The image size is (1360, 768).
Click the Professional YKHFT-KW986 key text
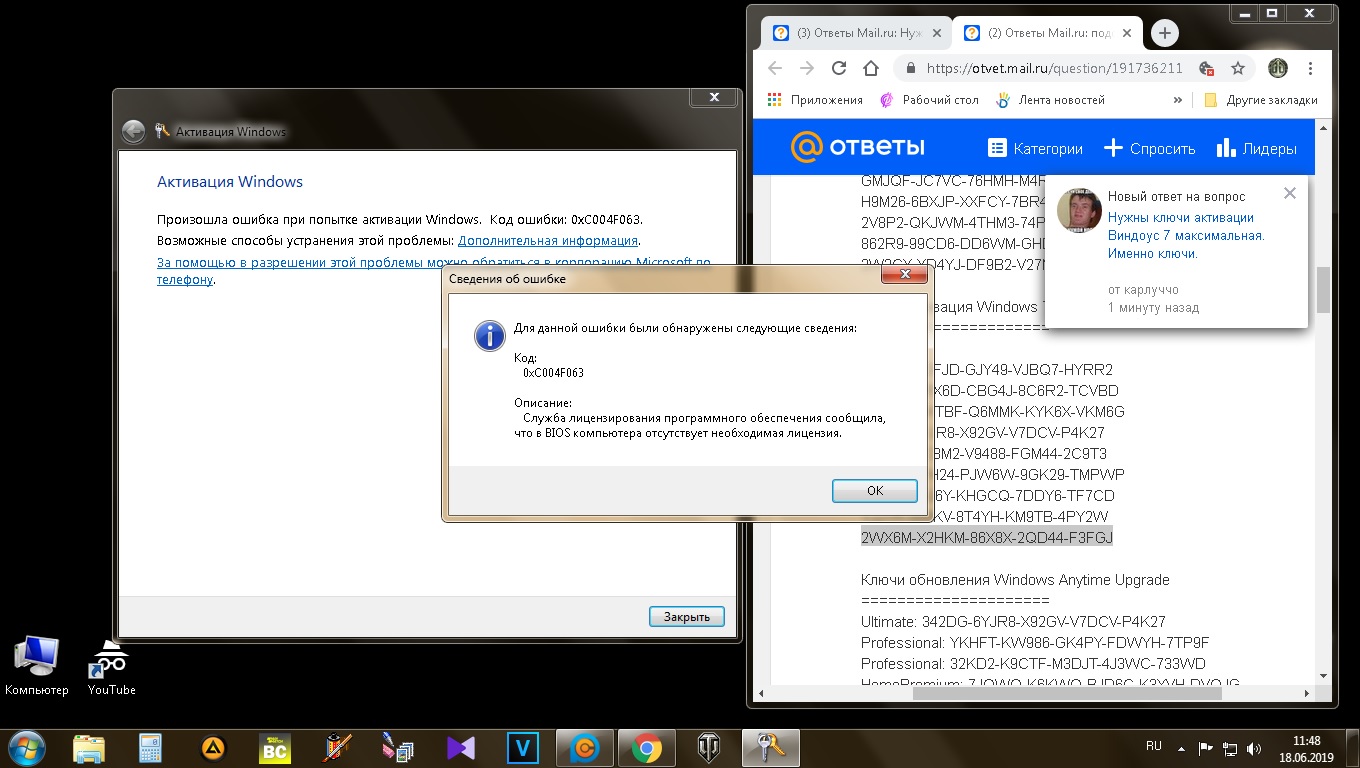pos(1035,643)
